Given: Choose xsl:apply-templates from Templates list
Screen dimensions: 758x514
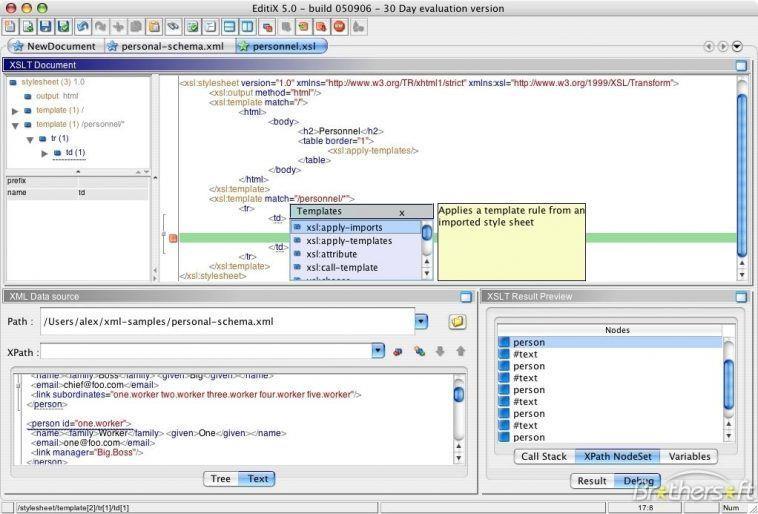Looking at the screenshot, I should (x=355, y=241).
